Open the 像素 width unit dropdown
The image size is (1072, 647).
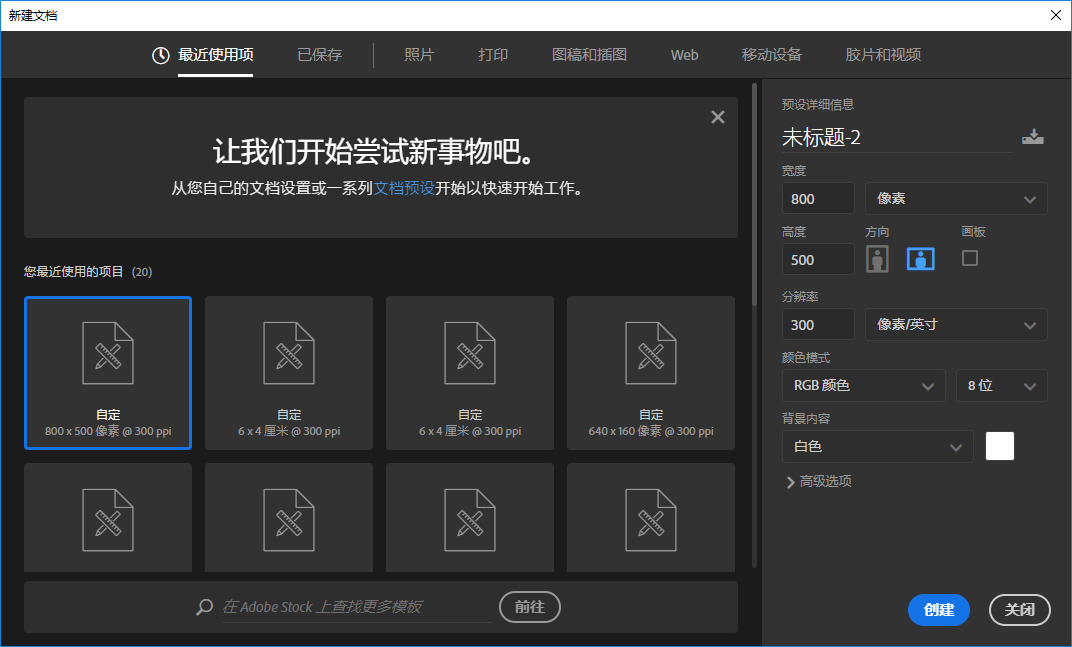point(955,198)
